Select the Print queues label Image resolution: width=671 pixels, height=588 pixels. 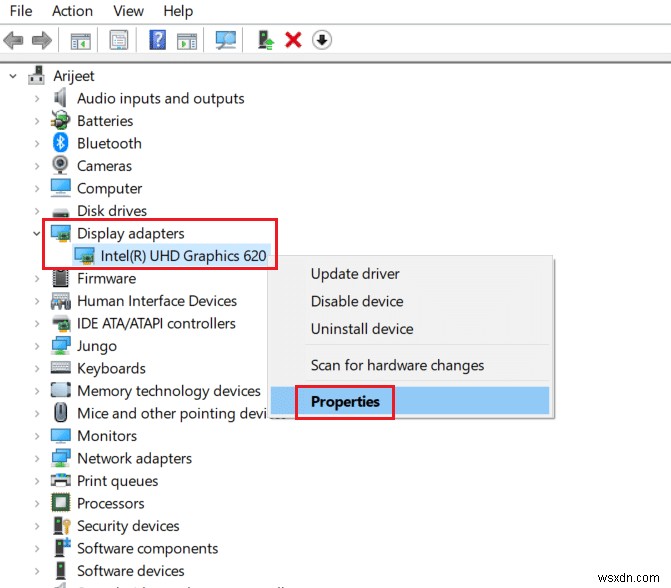pos(117,481)
